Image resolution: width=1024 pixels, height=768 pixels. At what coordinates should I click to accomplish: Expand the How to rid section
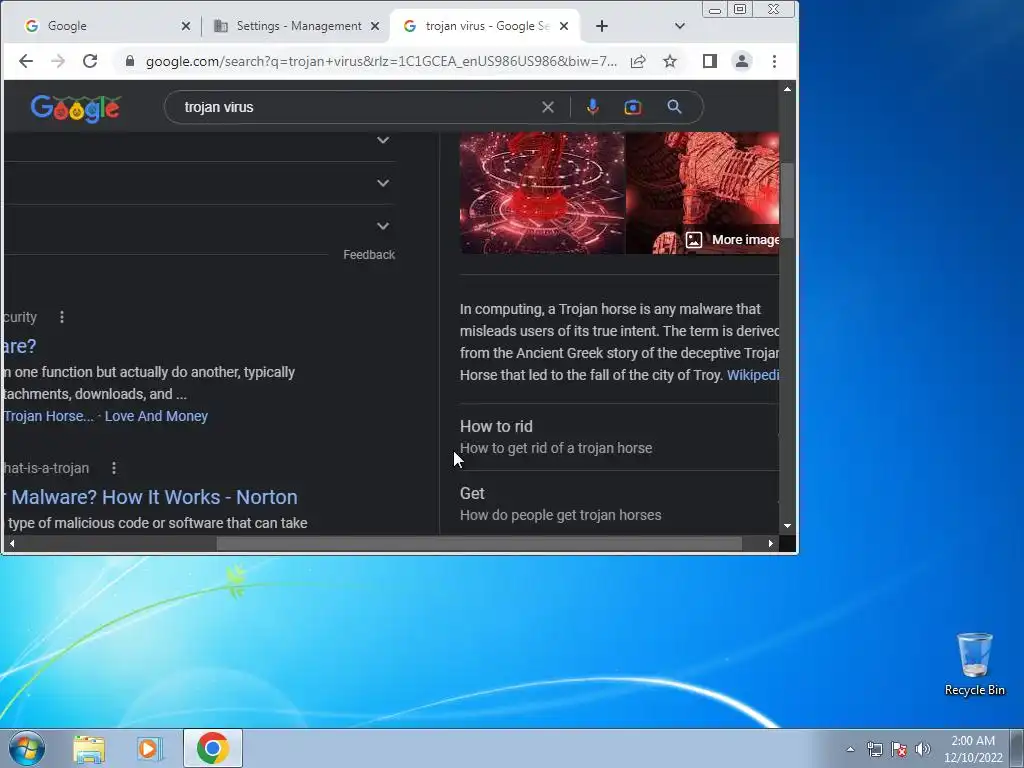619,437
